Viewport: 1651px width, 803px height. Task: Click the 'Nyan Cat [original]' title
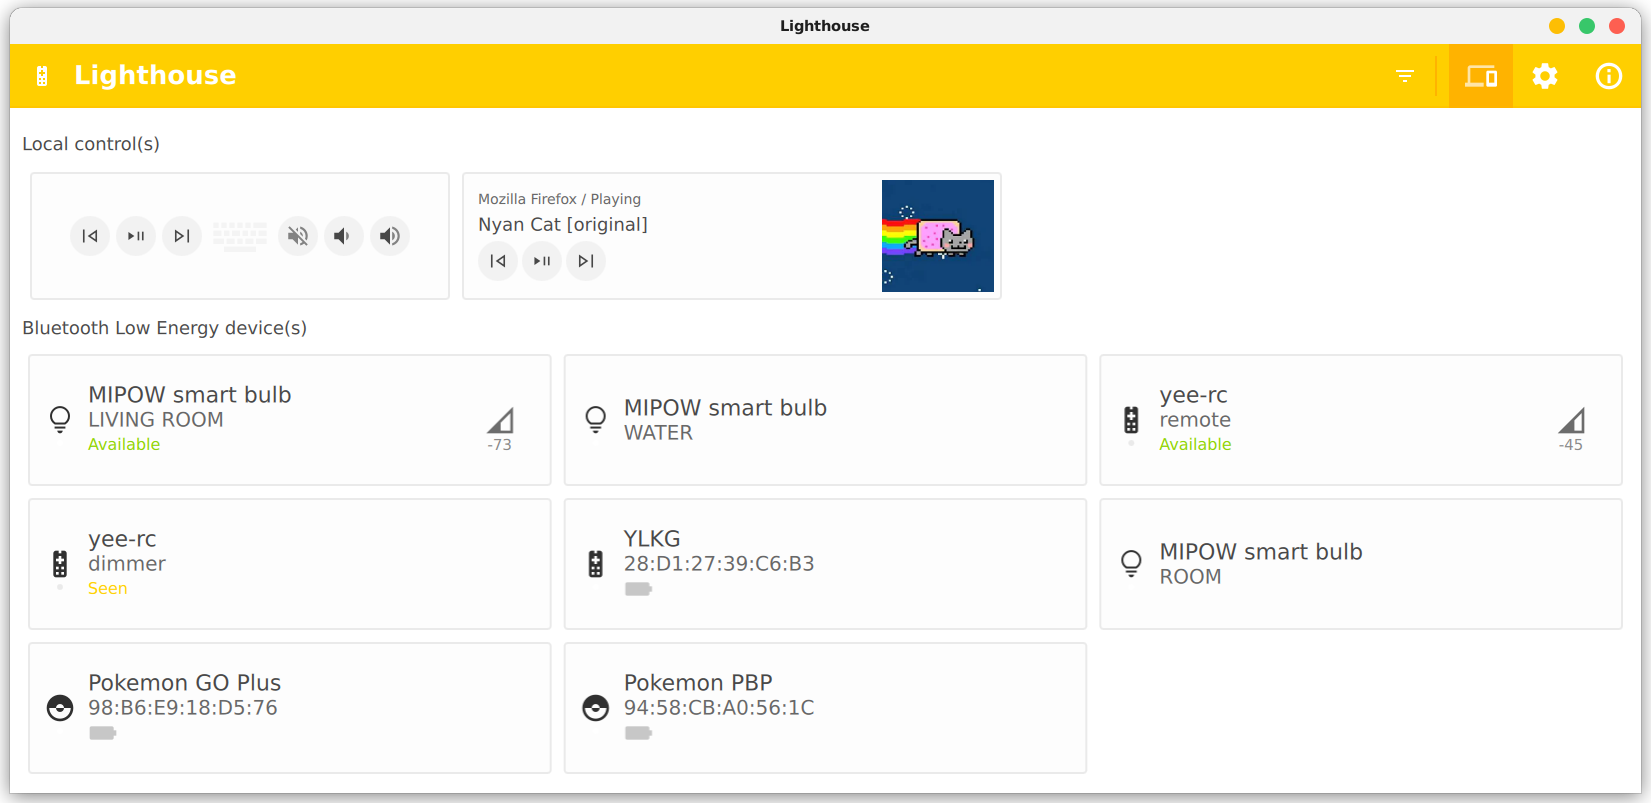[563, 224]
